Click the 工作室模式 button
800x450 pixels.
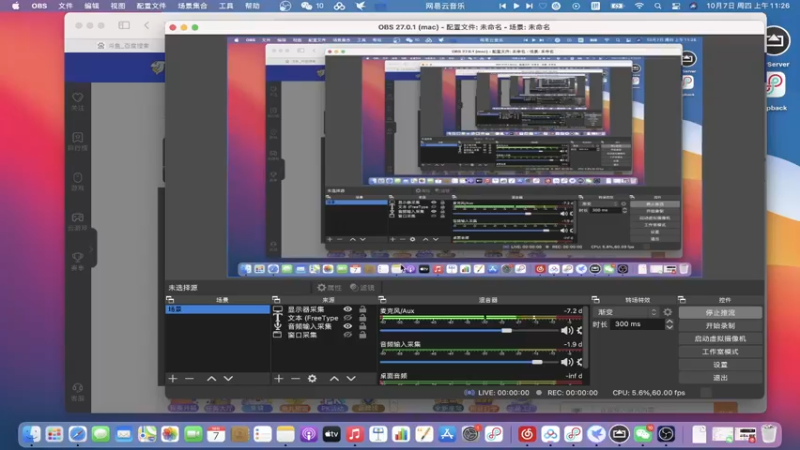(x=720, y=352)
